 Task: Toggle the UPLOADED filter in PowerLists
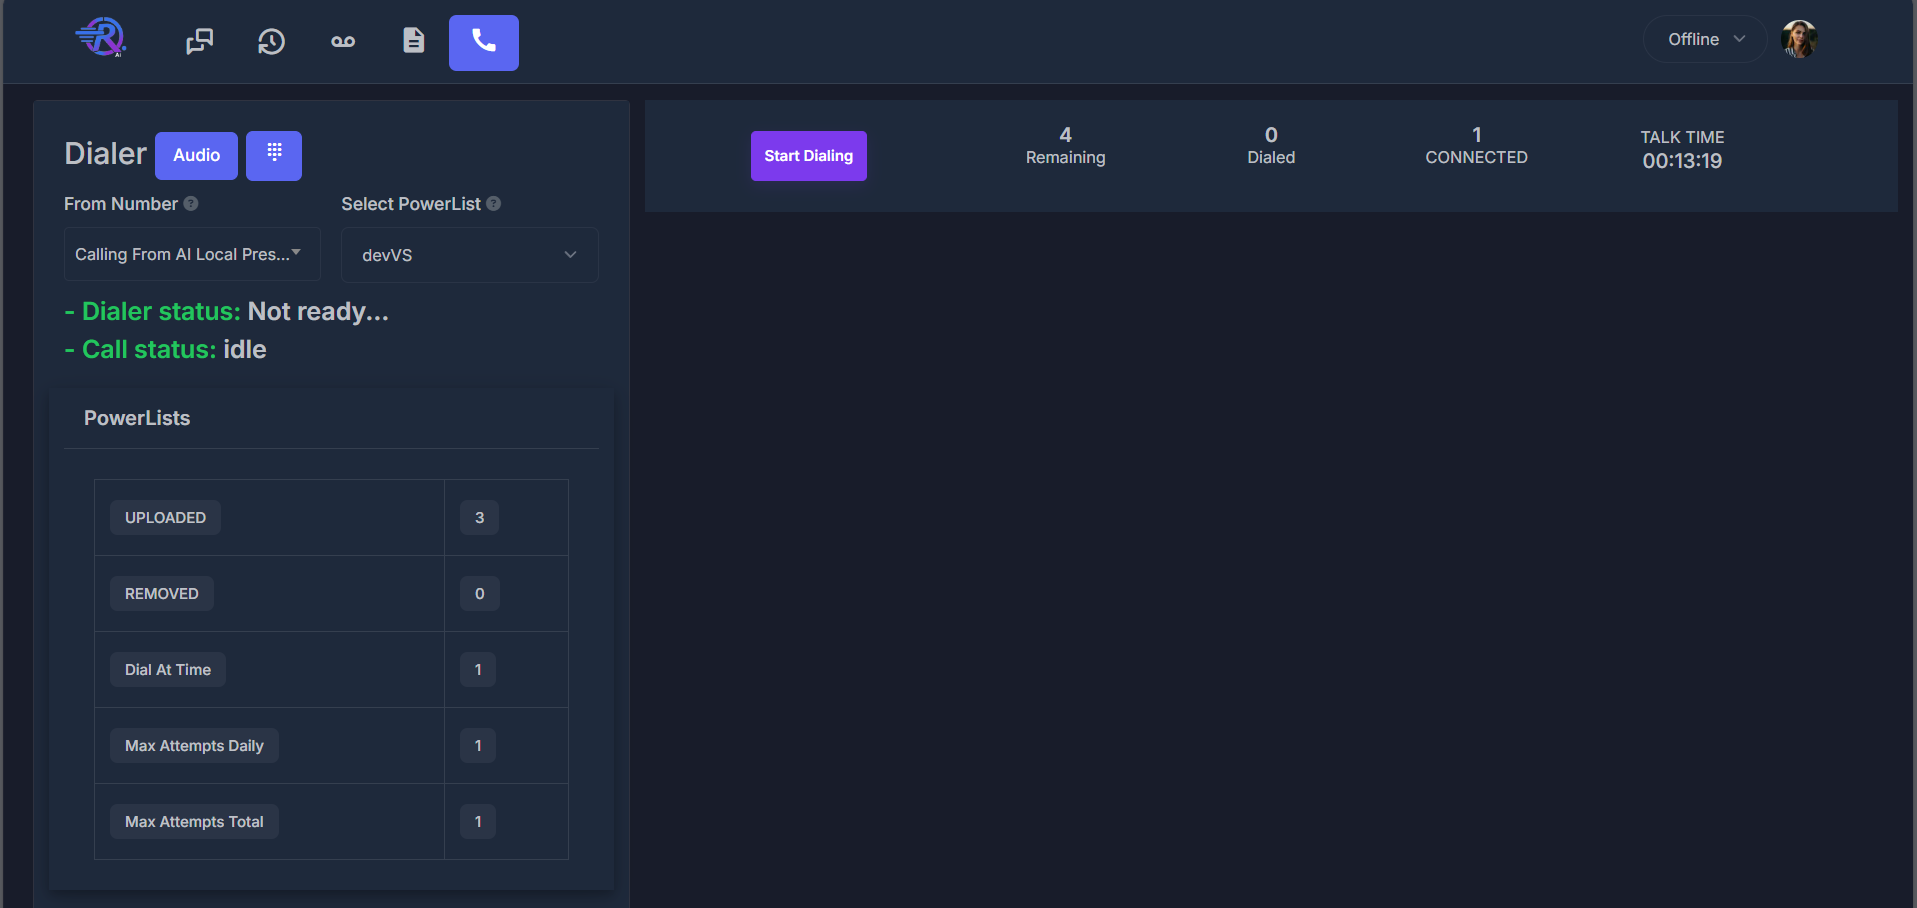165,517
